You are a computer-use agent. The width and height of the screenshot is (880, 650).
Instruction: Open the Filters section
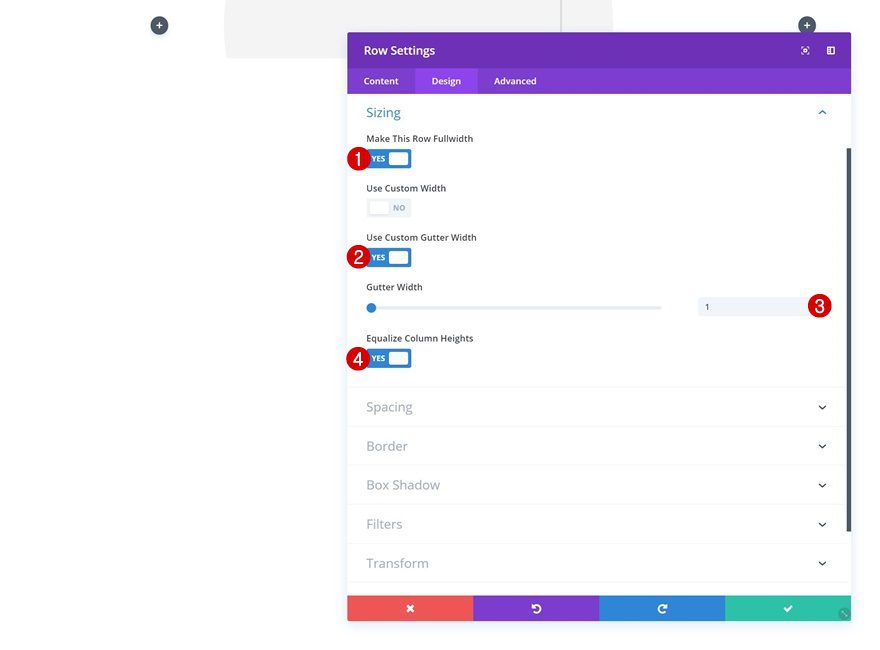(x=598, y=524)
